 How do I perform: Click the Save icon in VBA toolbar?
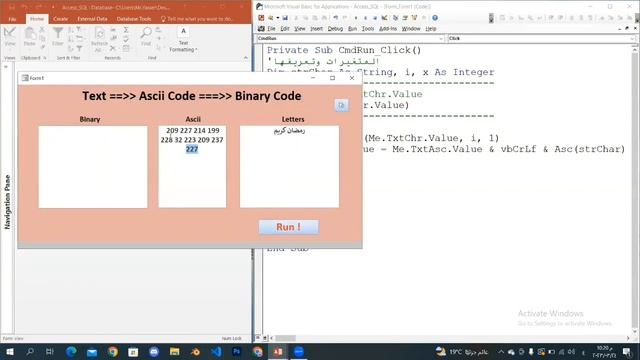pos(285,18)
